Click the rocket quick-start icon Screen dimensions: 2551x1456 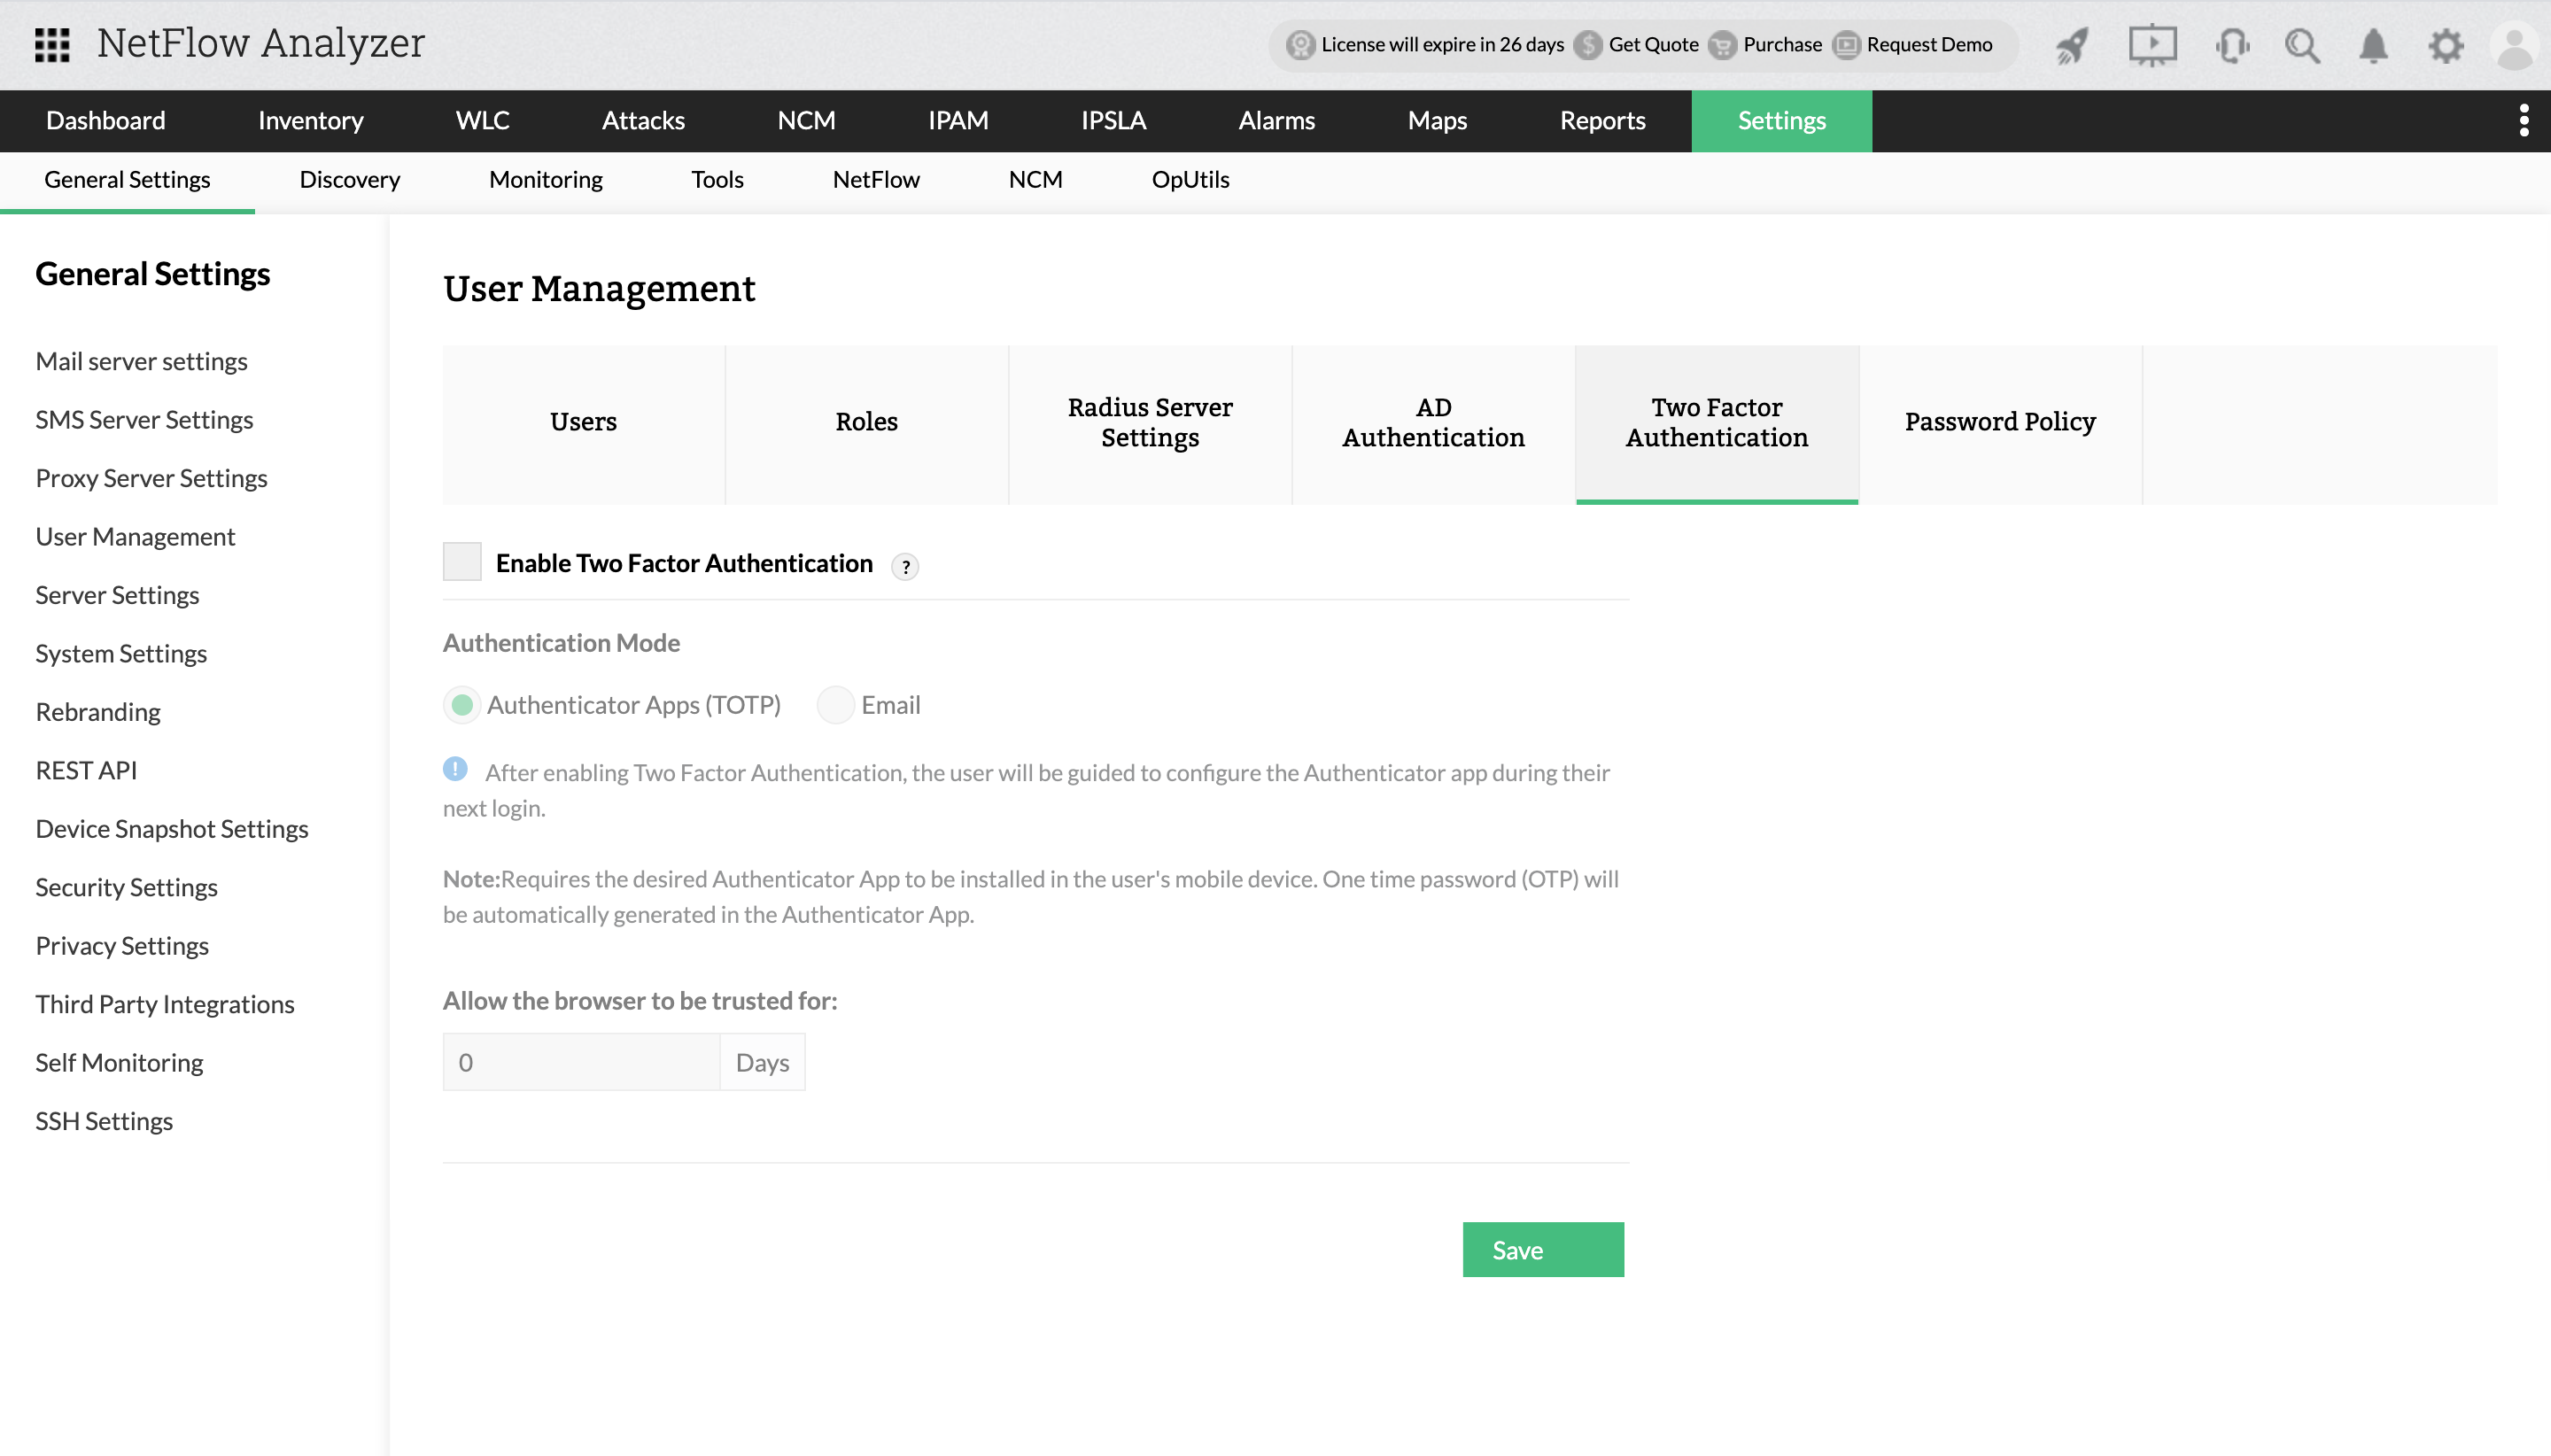[x=2072, y=45]
